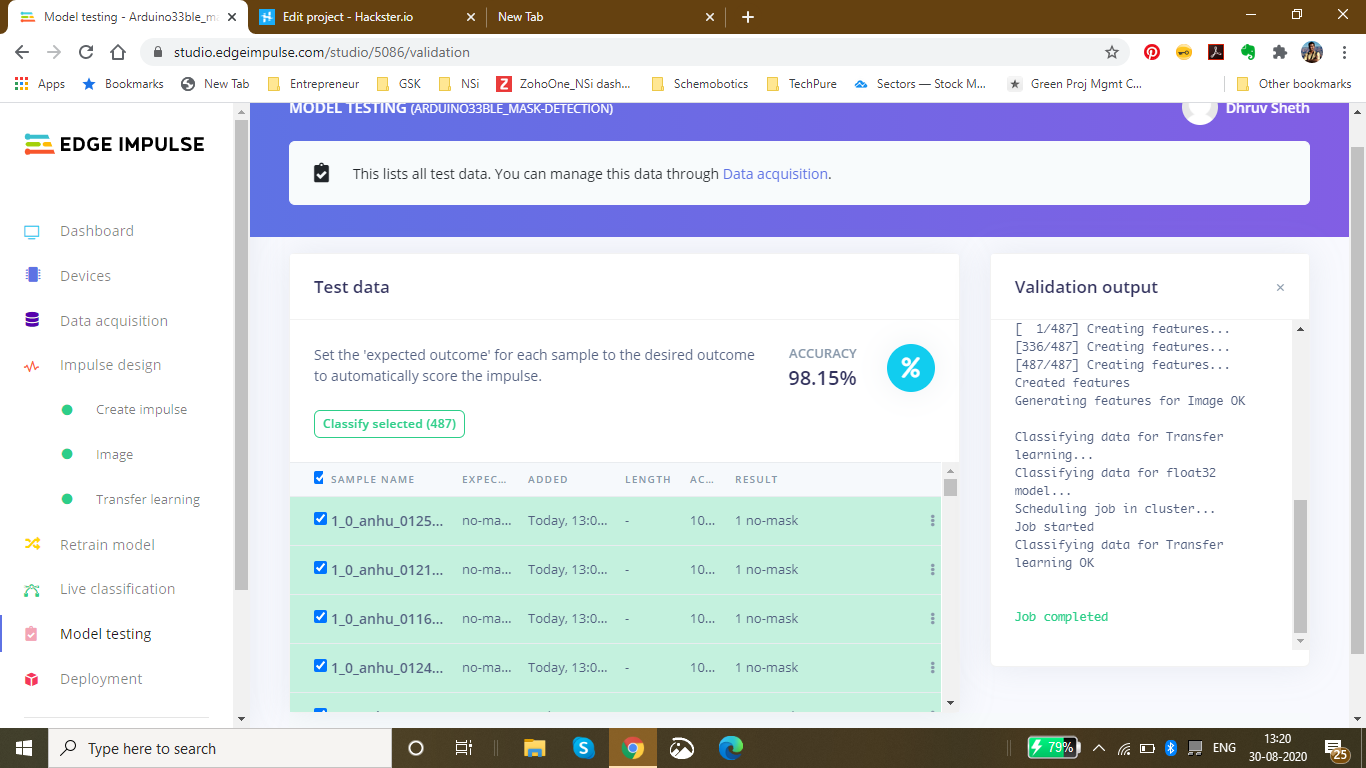Uncheck the 1_0_anhu_0116 sample checkbox

[x=320, y=617]
